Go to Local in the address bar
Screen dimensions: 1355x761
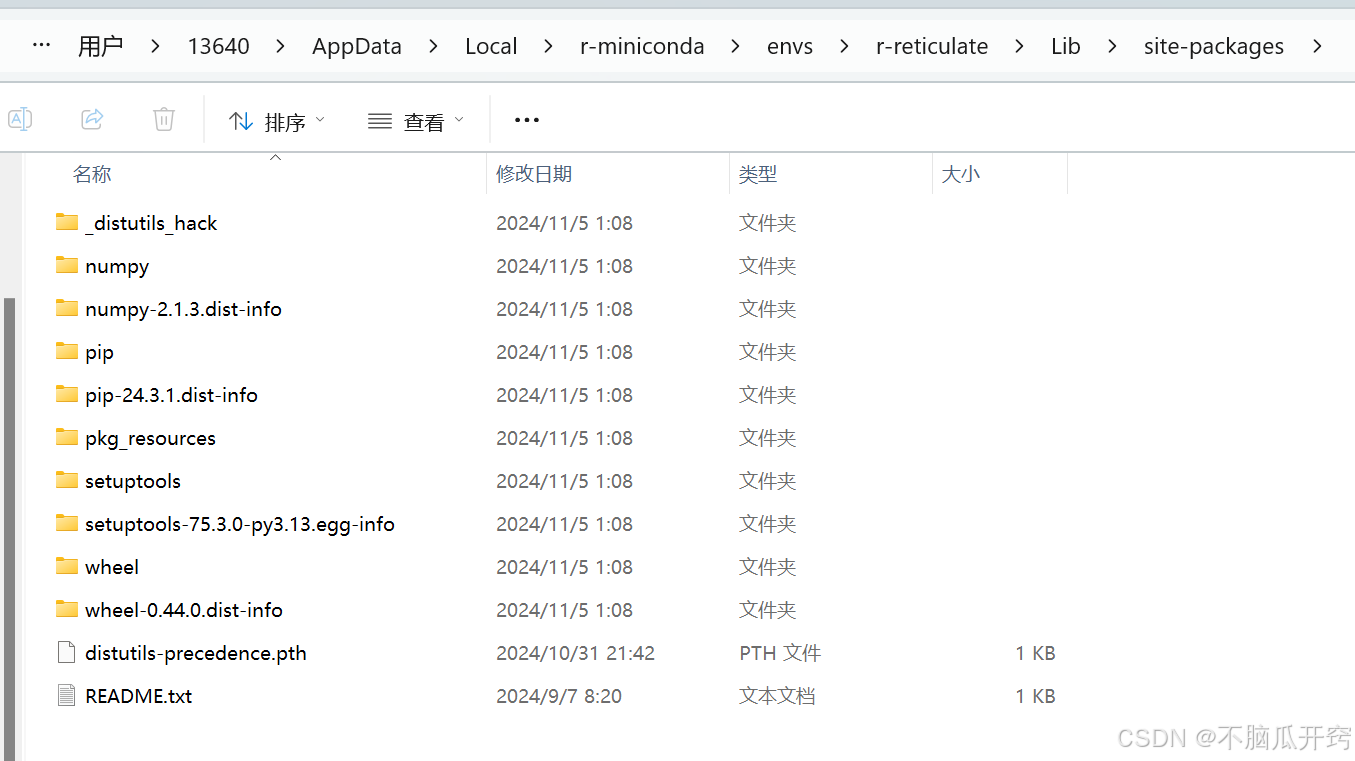coord(491,46)
